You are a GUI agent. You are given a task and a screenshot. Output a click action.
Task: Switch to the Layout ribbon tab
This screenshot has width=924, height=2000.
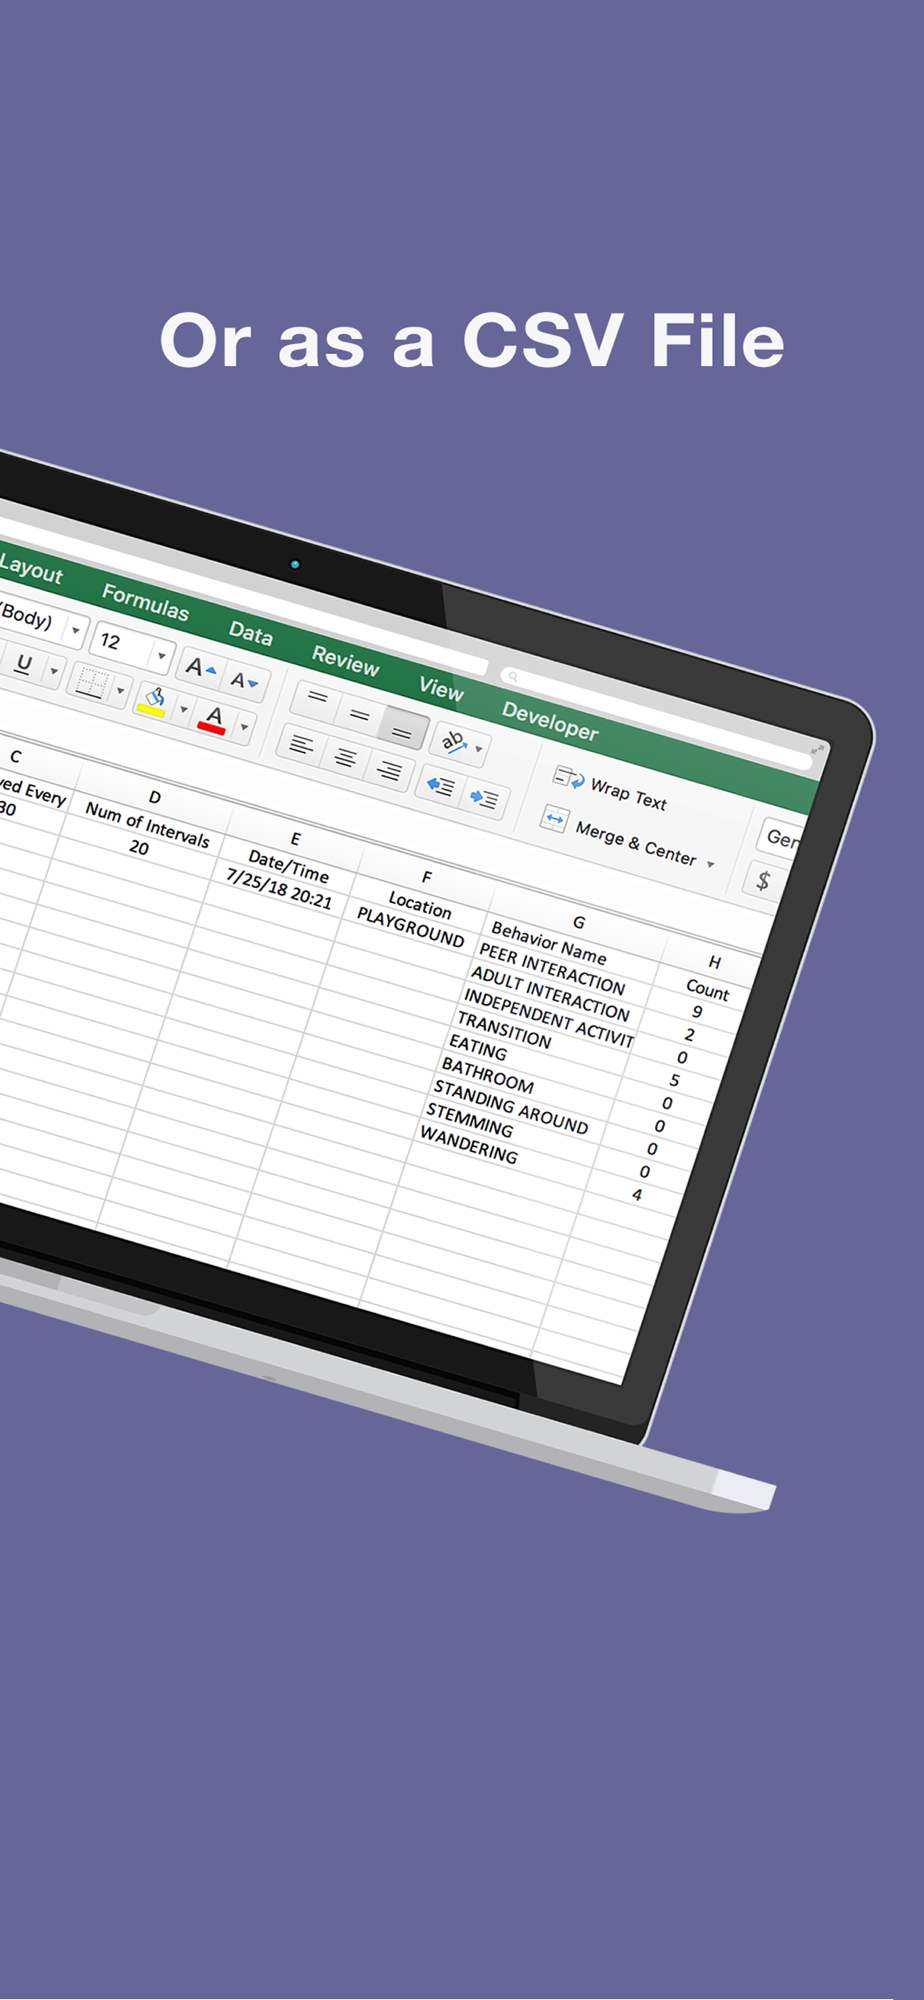(31, 569)
